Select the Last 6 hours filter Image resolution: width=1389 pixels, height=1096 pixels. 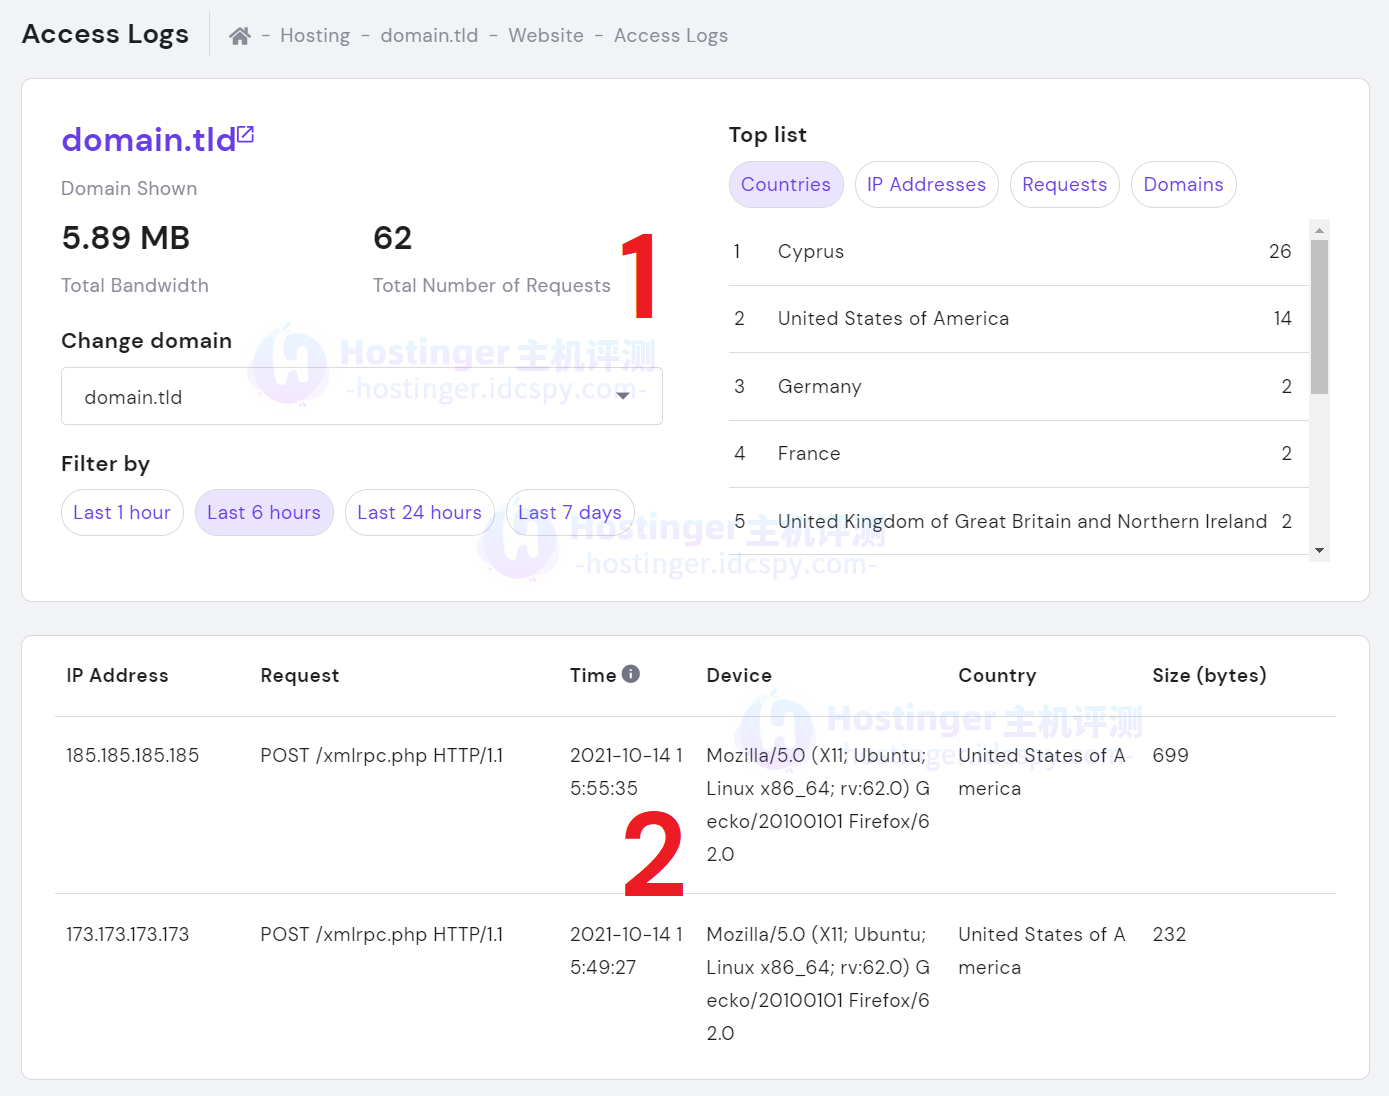tap(264, 513)
